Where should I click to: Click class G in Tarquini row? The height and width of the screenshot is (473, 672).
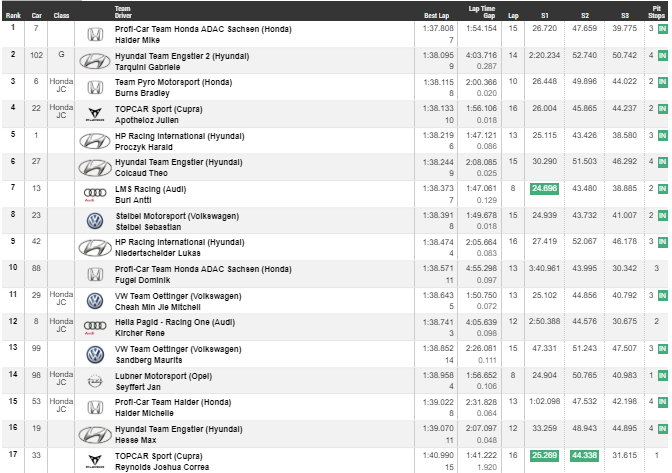point(61,55)
